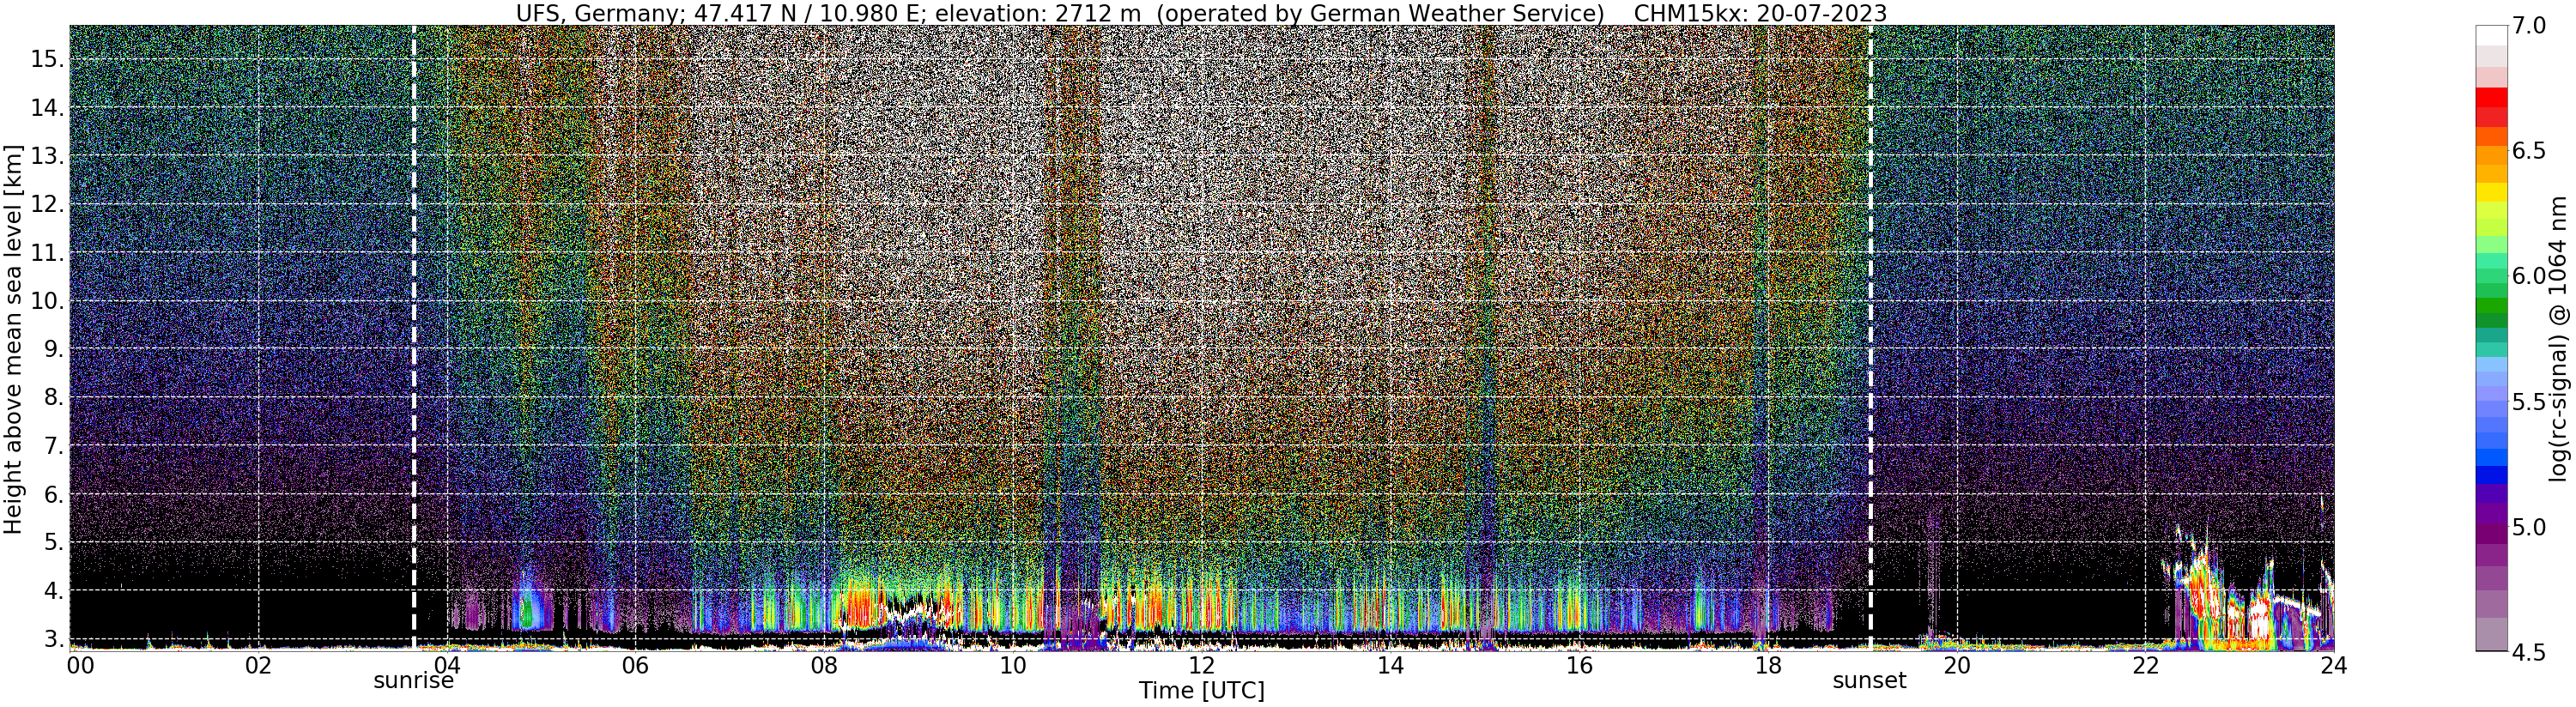
Task: Click the 00 tick on the time axis
Action: (x=80, y=665)
